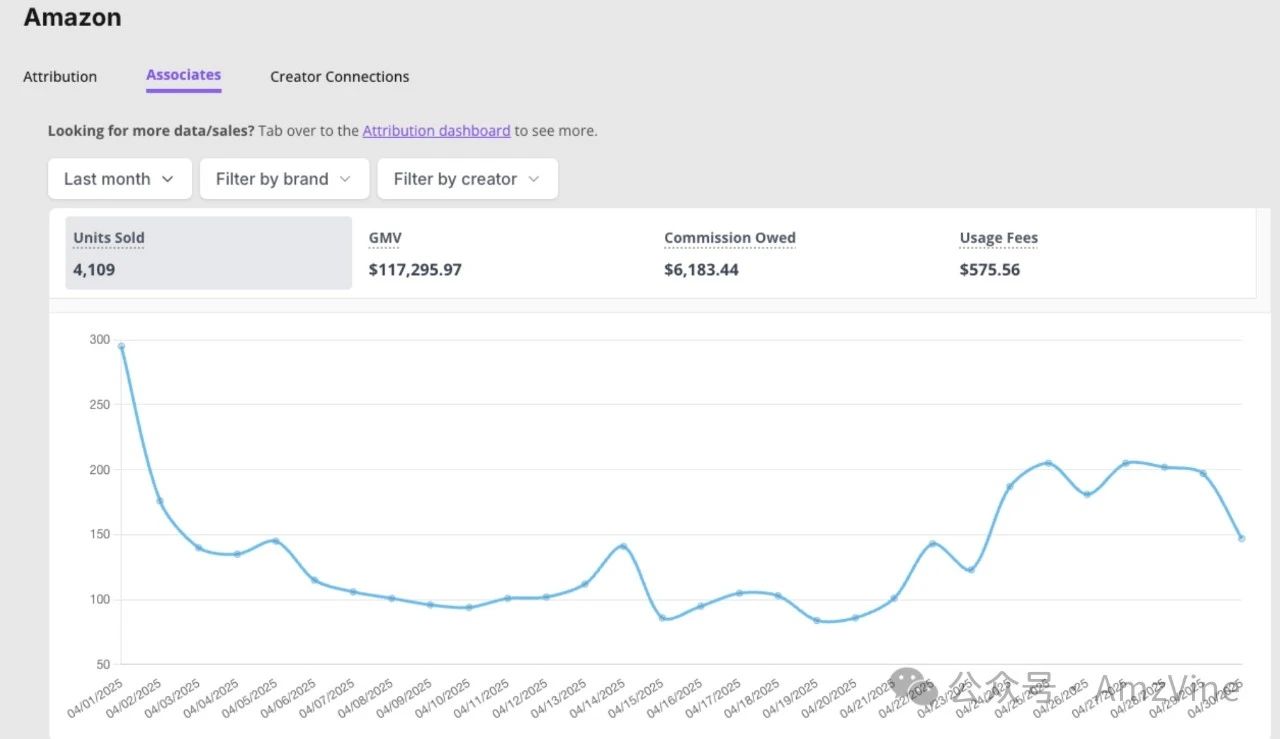The width and height of the screenshot is (1280, 739).
Task: Click the 04/25/2025 chart data point
Action: [1048, 463]
